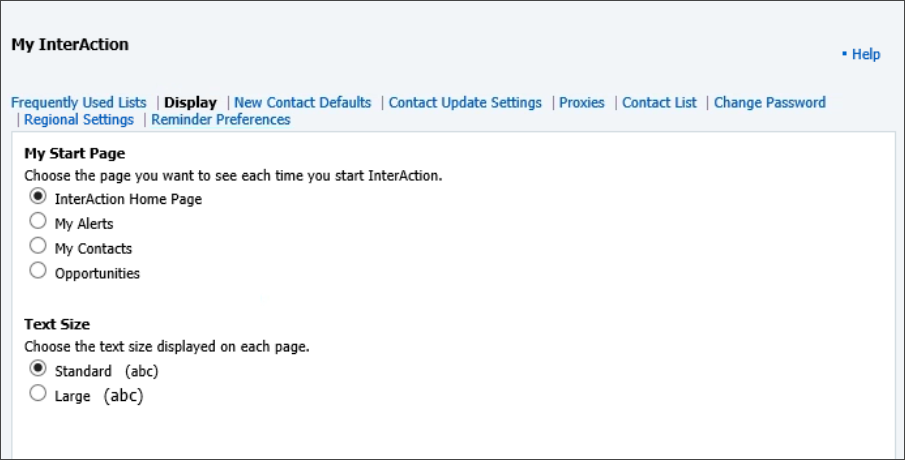Choose My Alerts as start page

pos(38,221)
